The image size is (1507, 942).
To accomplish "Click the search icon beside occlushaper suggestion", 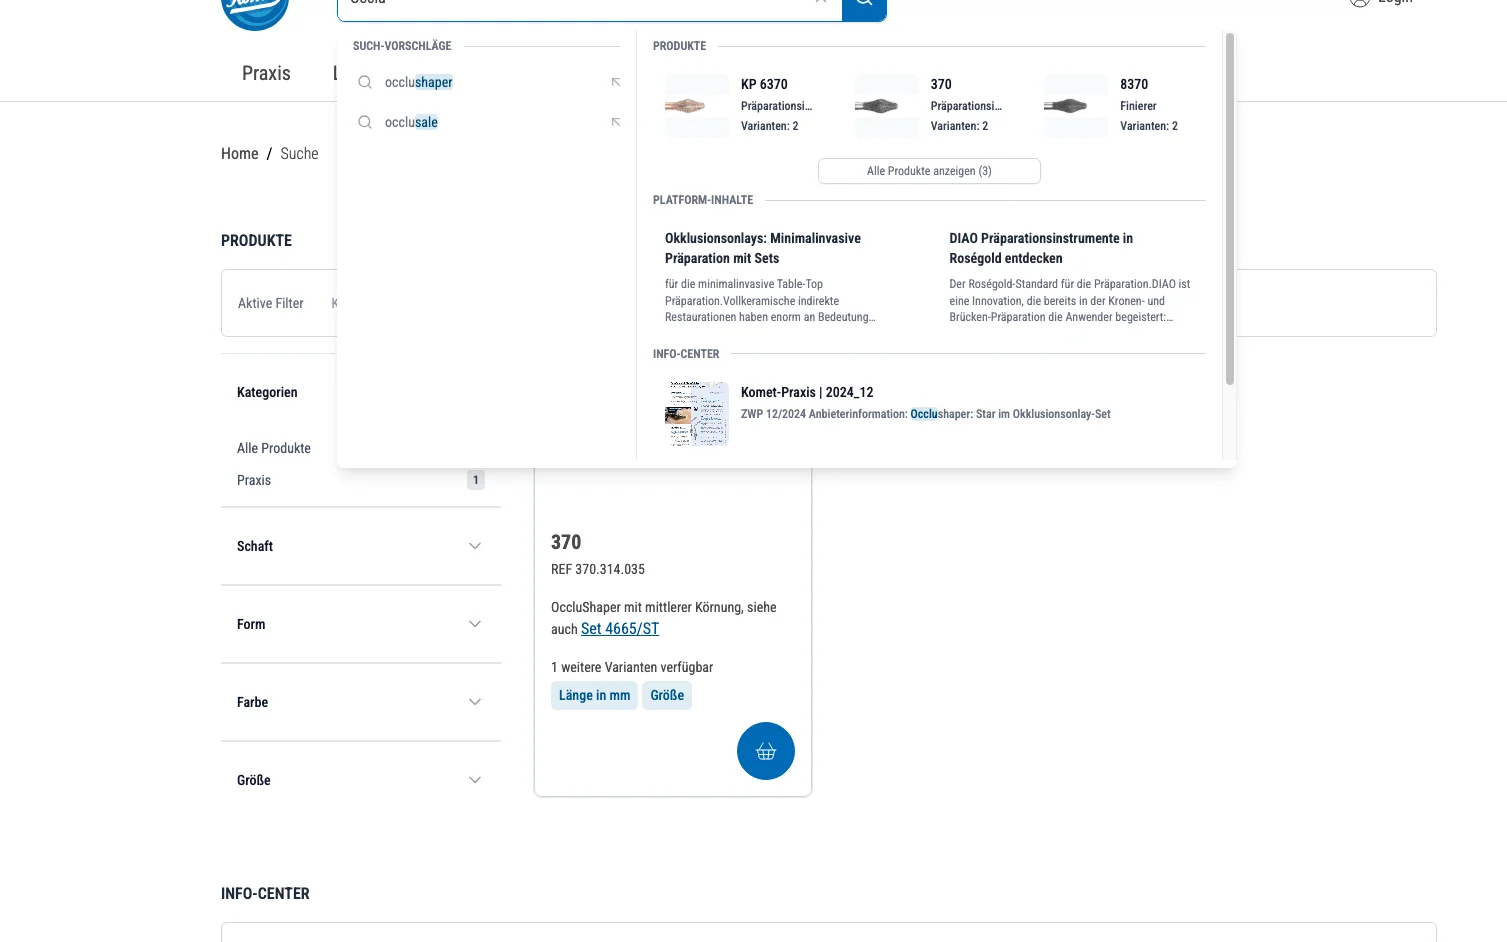I will pyautogui.click(x=365, y=82).
